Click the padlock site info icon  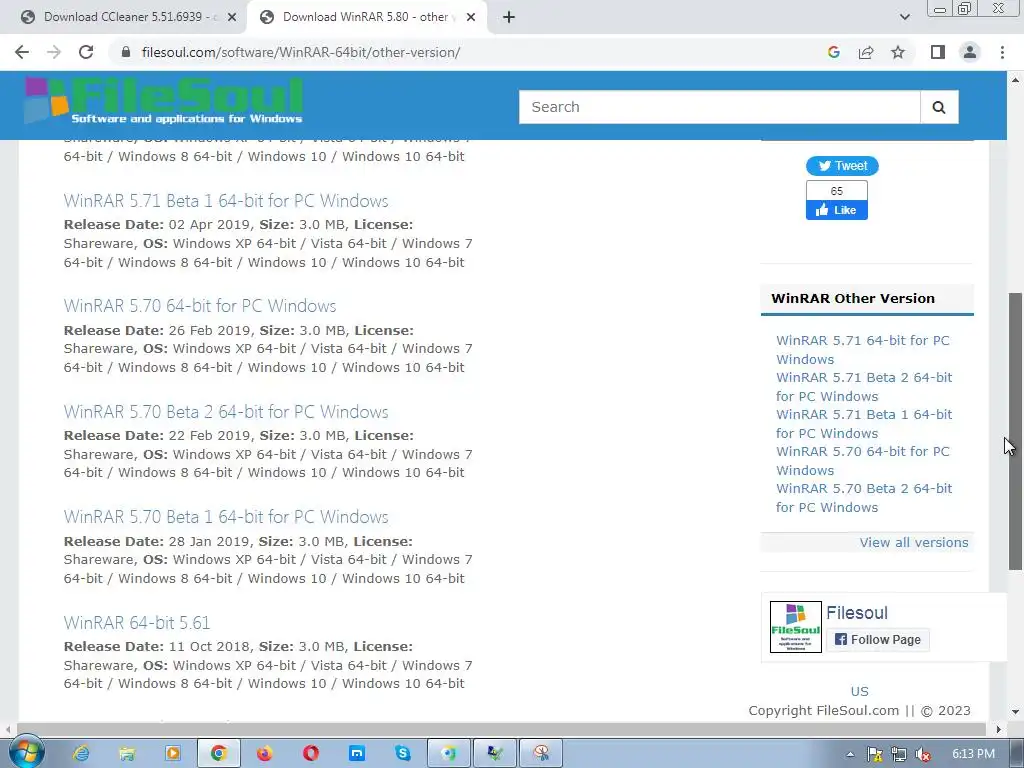click(126, 52)
